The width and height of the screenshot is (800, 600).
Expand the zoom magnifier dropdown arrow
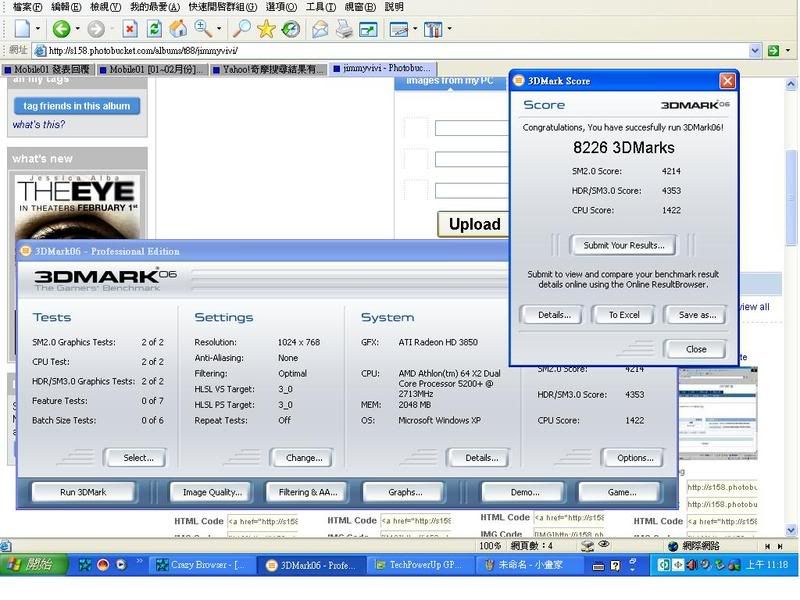[218, 29]
